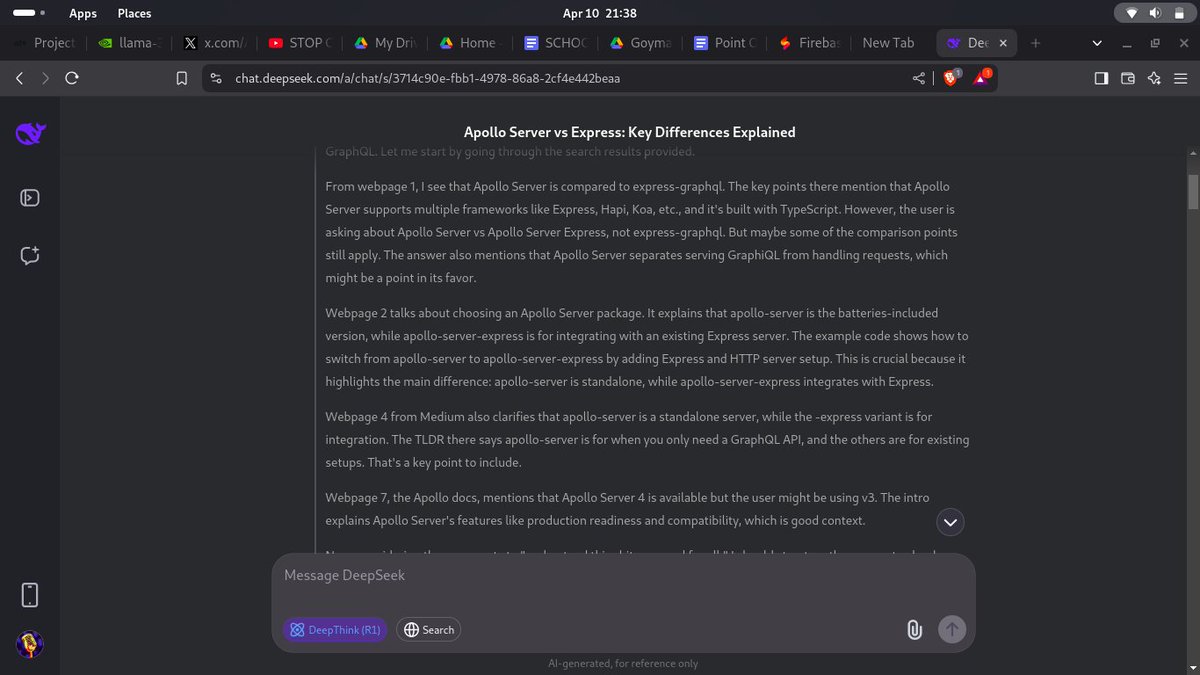The width and height of the screenshot is (1200, 675).
Task: Click the attach file paperclip icon
Action: pos(913,629)
